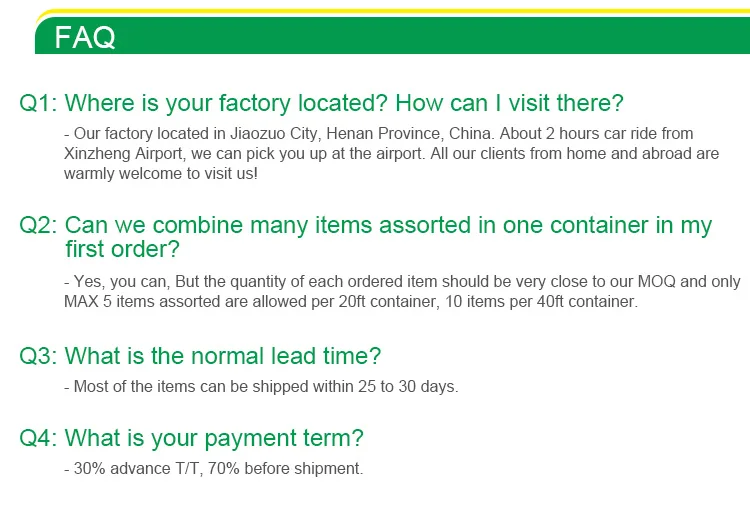Screen dimensions: 750x515
Task: Click the Q4 label text
Action: click(x=38, y=438)
